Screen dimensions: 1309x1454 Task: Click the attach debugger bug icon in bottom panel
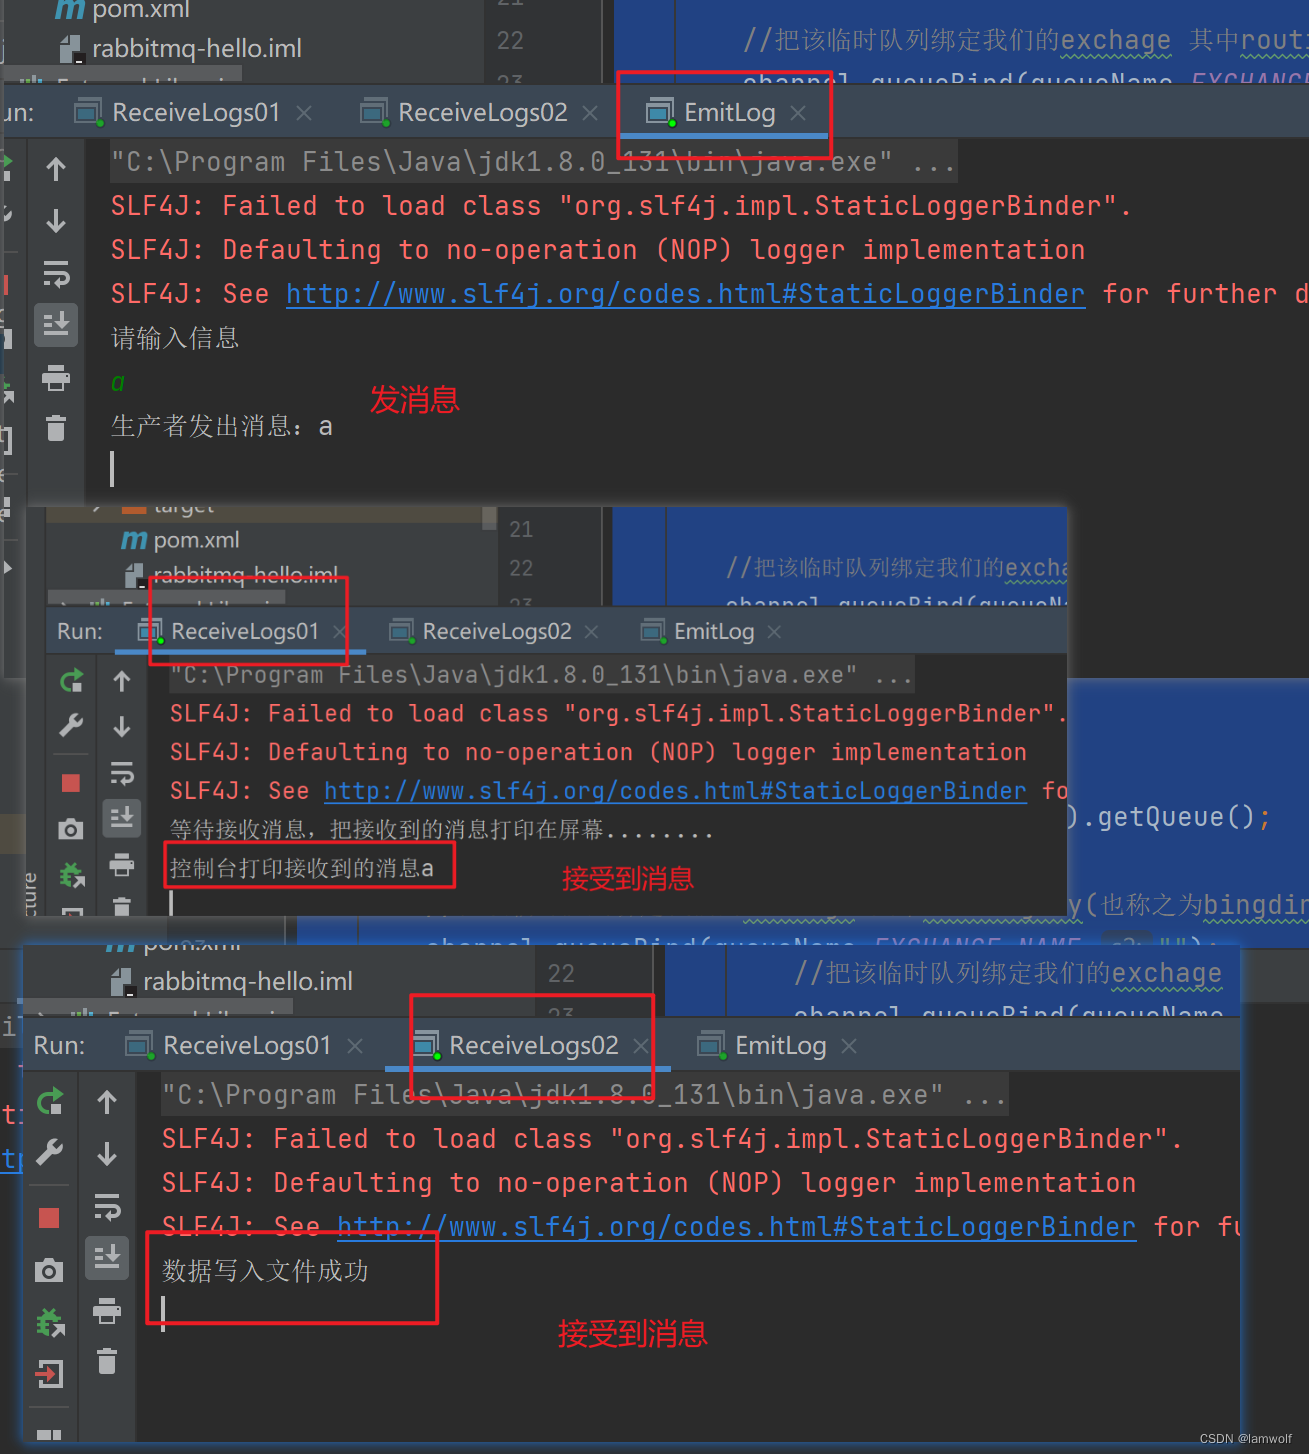click(49, 1322)
